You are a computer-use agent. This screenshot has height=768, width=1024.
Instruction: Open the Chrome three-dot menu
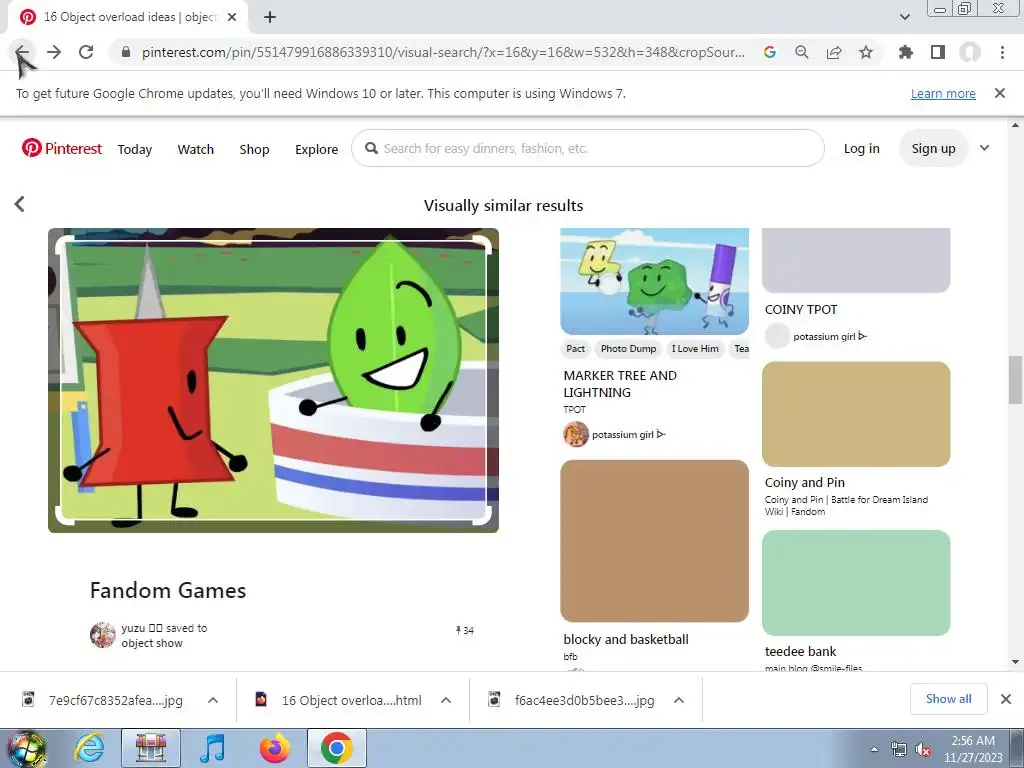click(1002, 52)
